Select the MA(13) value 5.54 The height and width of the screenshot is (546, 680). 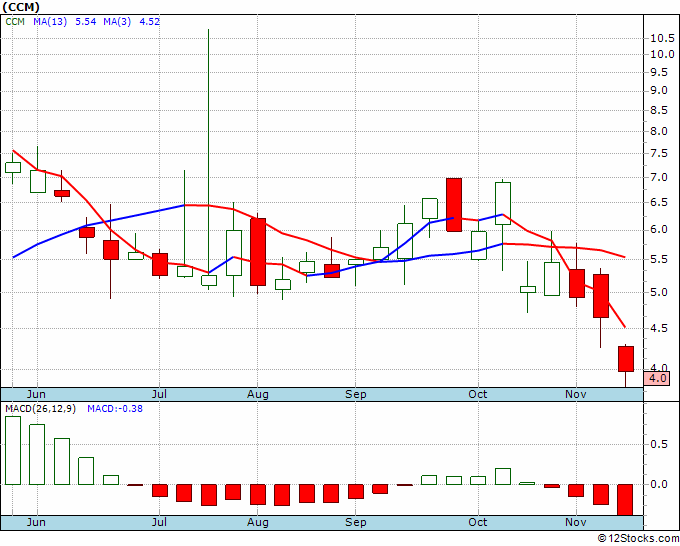coord(85,21)
